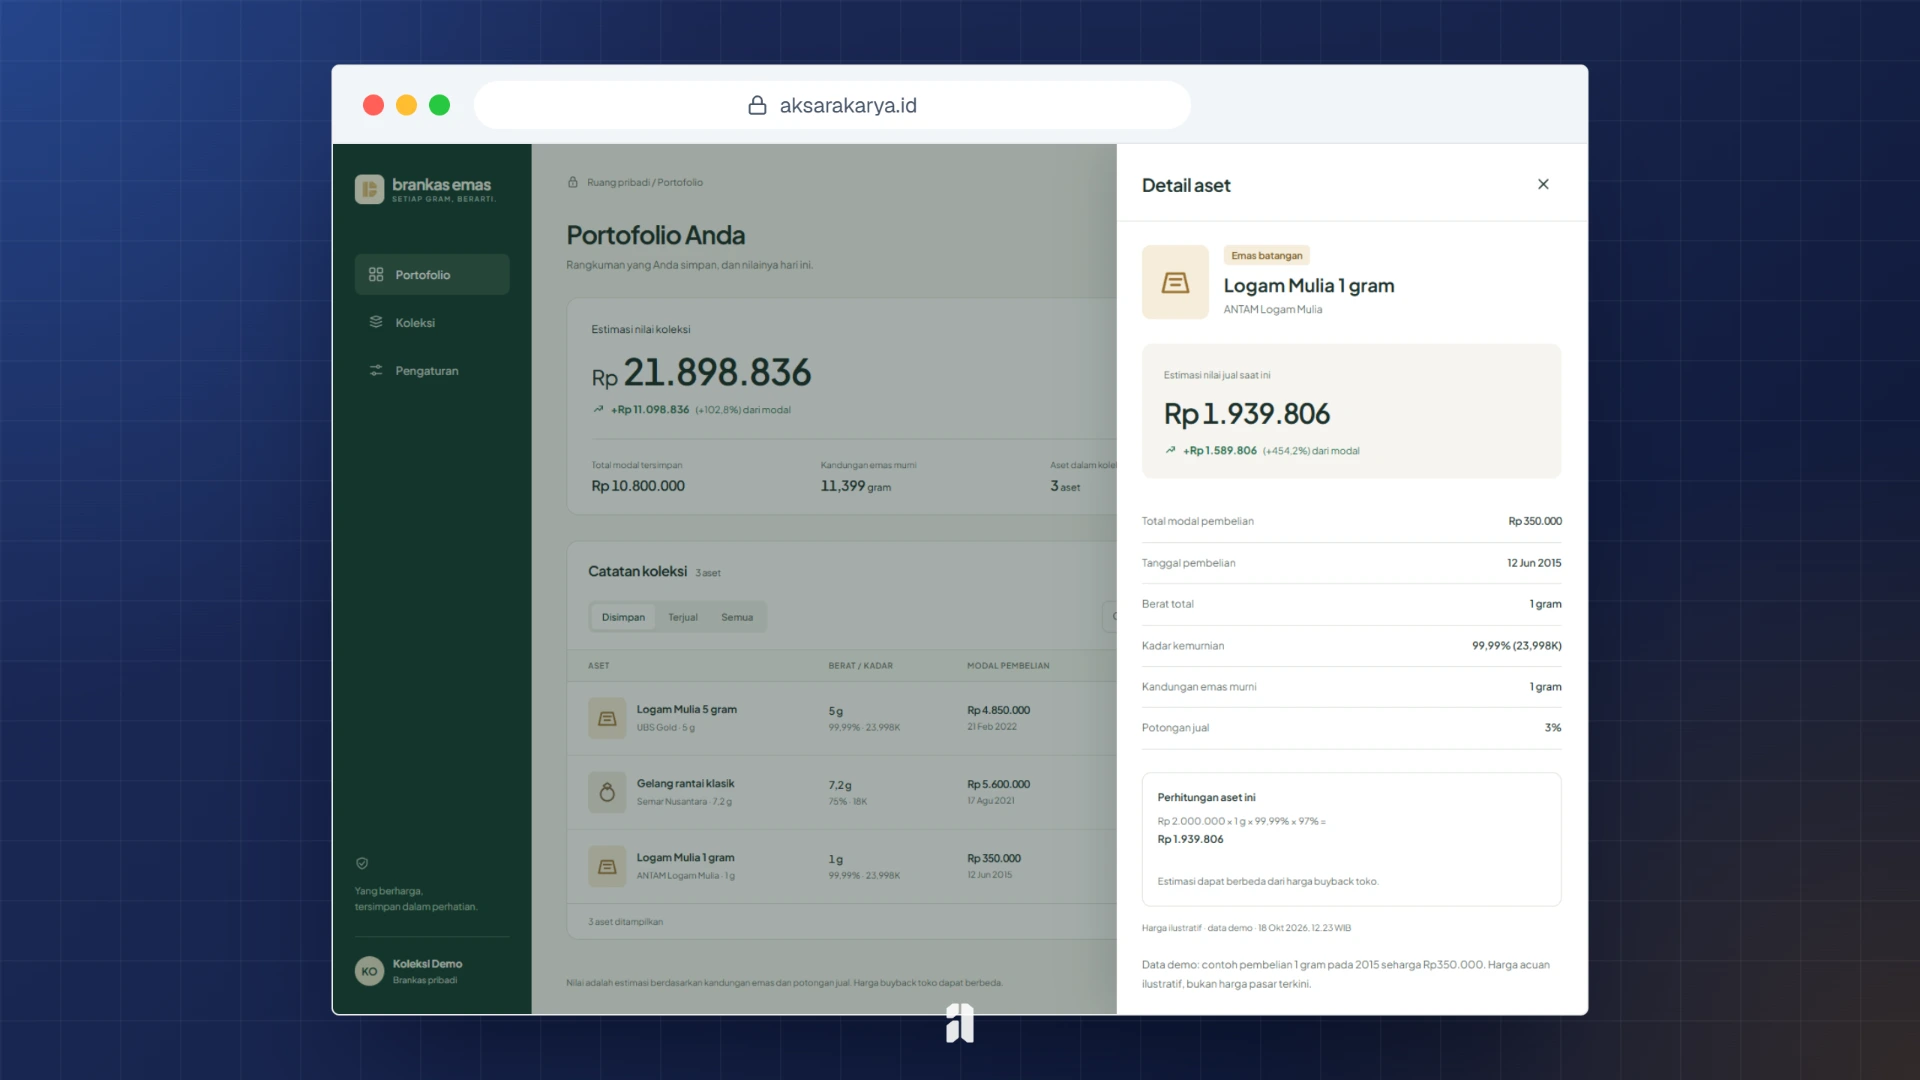Open the Logam Mulia 5 gram row
The width and height of the screenshot is (1920, 1080).
click(x=841, y=718)
